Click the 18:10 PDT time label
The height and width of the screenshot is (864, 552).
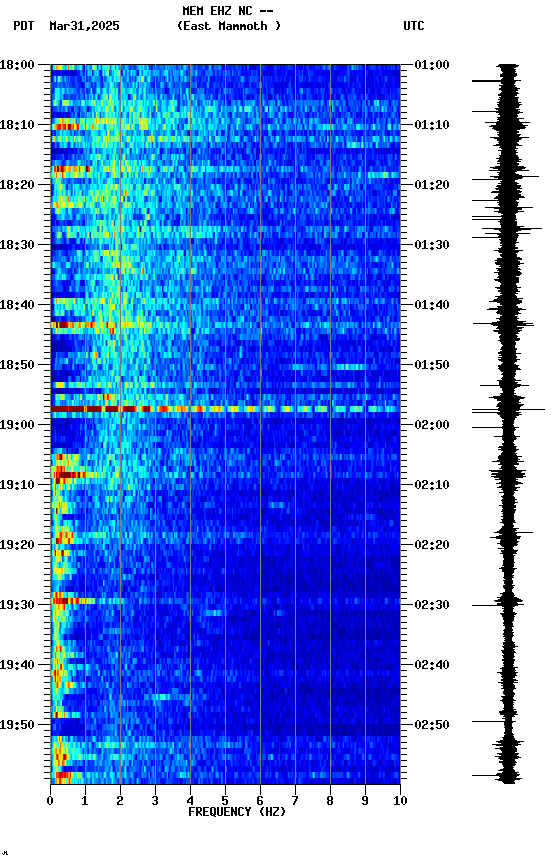(x=17, y=125)
